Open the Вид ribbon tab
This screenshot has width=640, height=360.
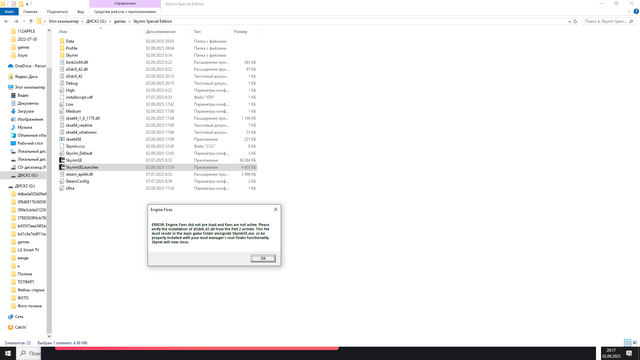pos(80,12)
